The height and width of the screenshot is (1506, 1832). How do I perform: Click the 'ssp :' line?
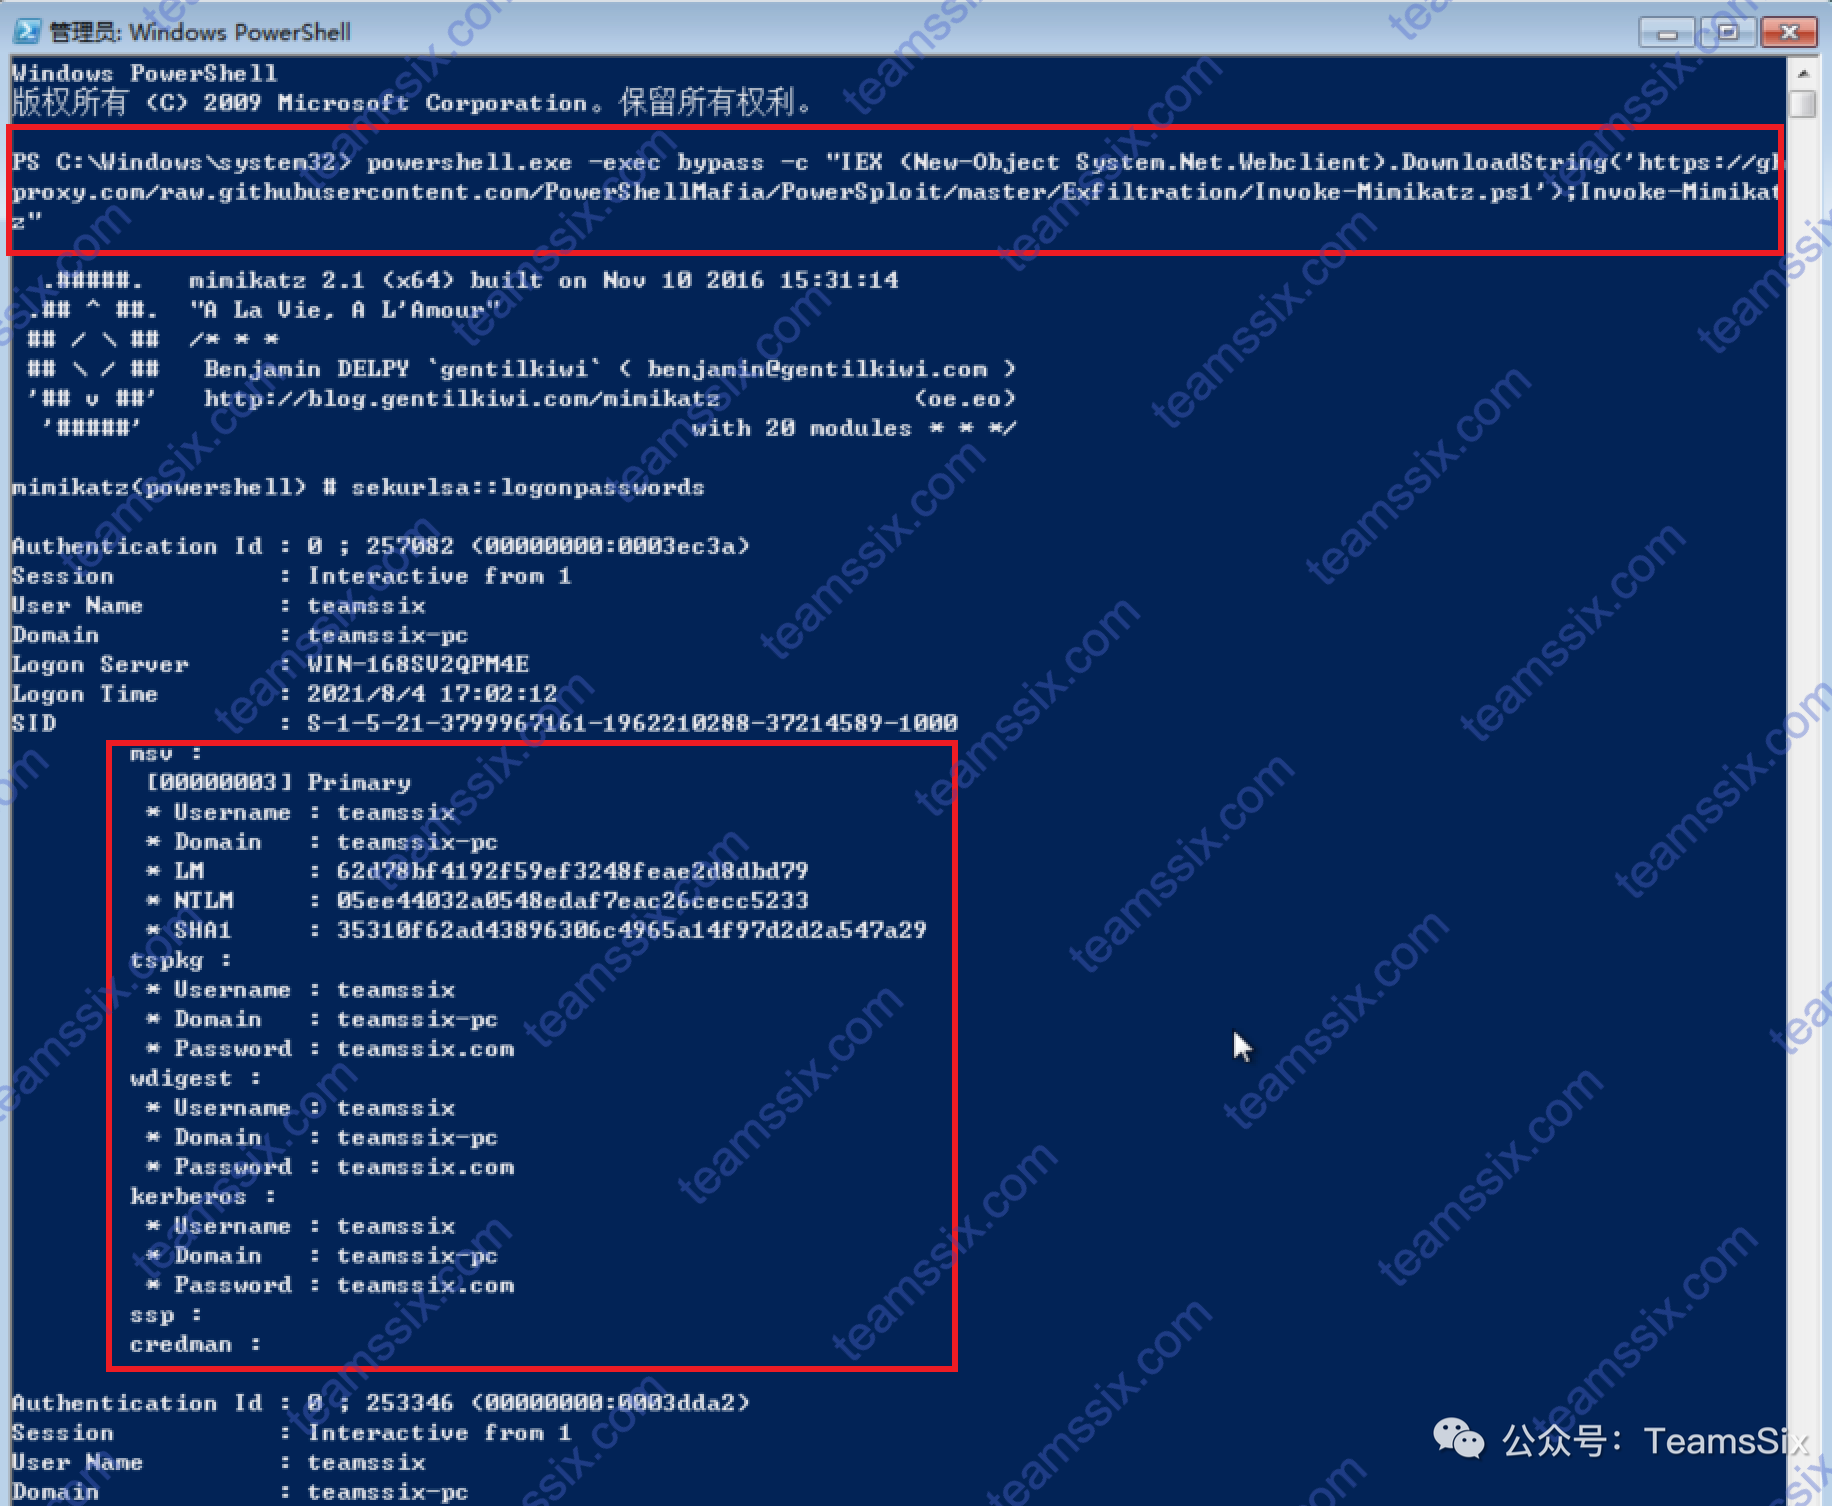(x=166, y=1315)
